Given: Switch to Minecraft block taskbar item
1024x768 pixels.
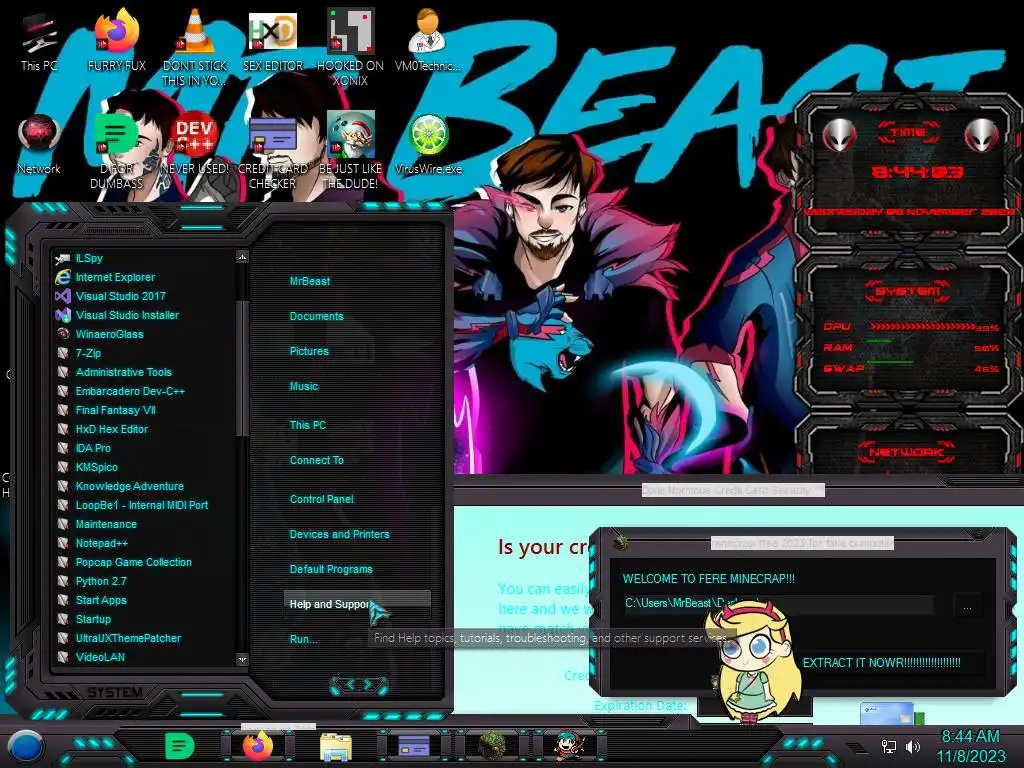Looking at the screenshot, I should pyautogui.click(x=492, y=746).
